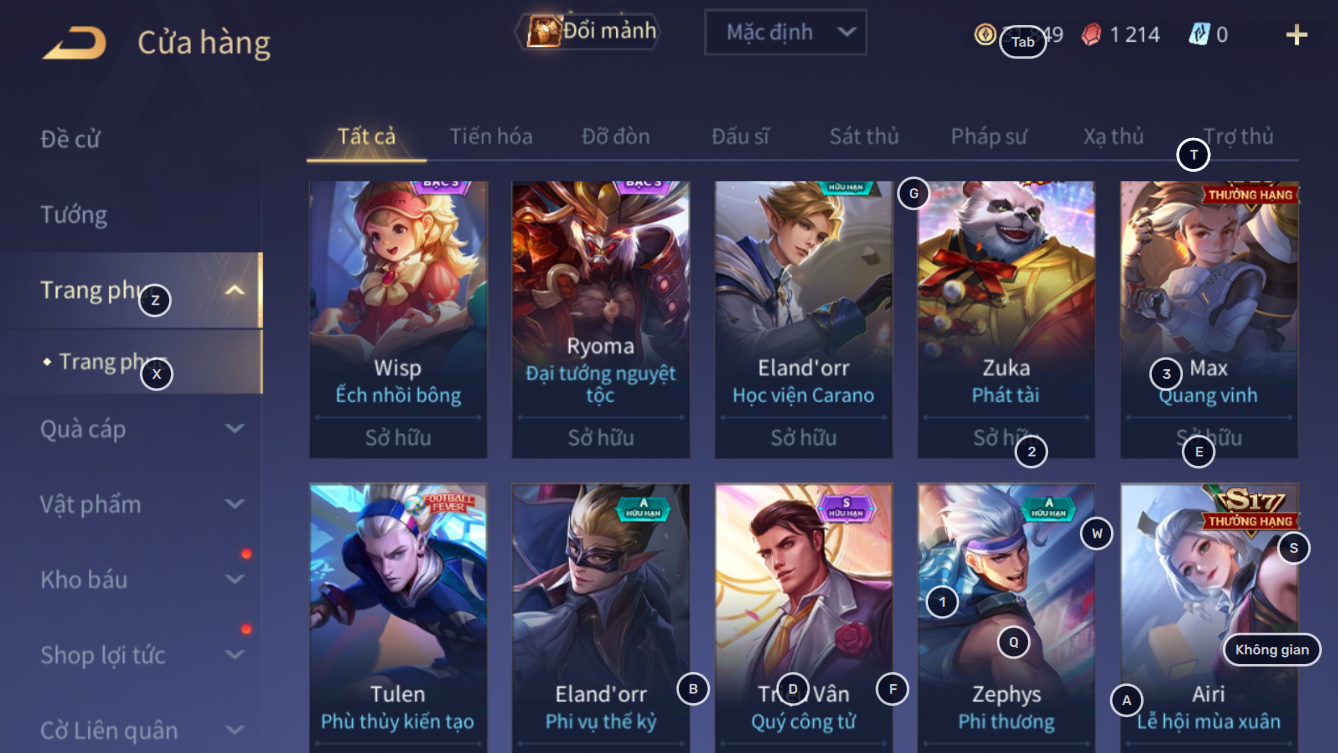This screenshot has width=1338, height=753.
Task: Click the red ruby currency icon
Action: coord(1091,34)
